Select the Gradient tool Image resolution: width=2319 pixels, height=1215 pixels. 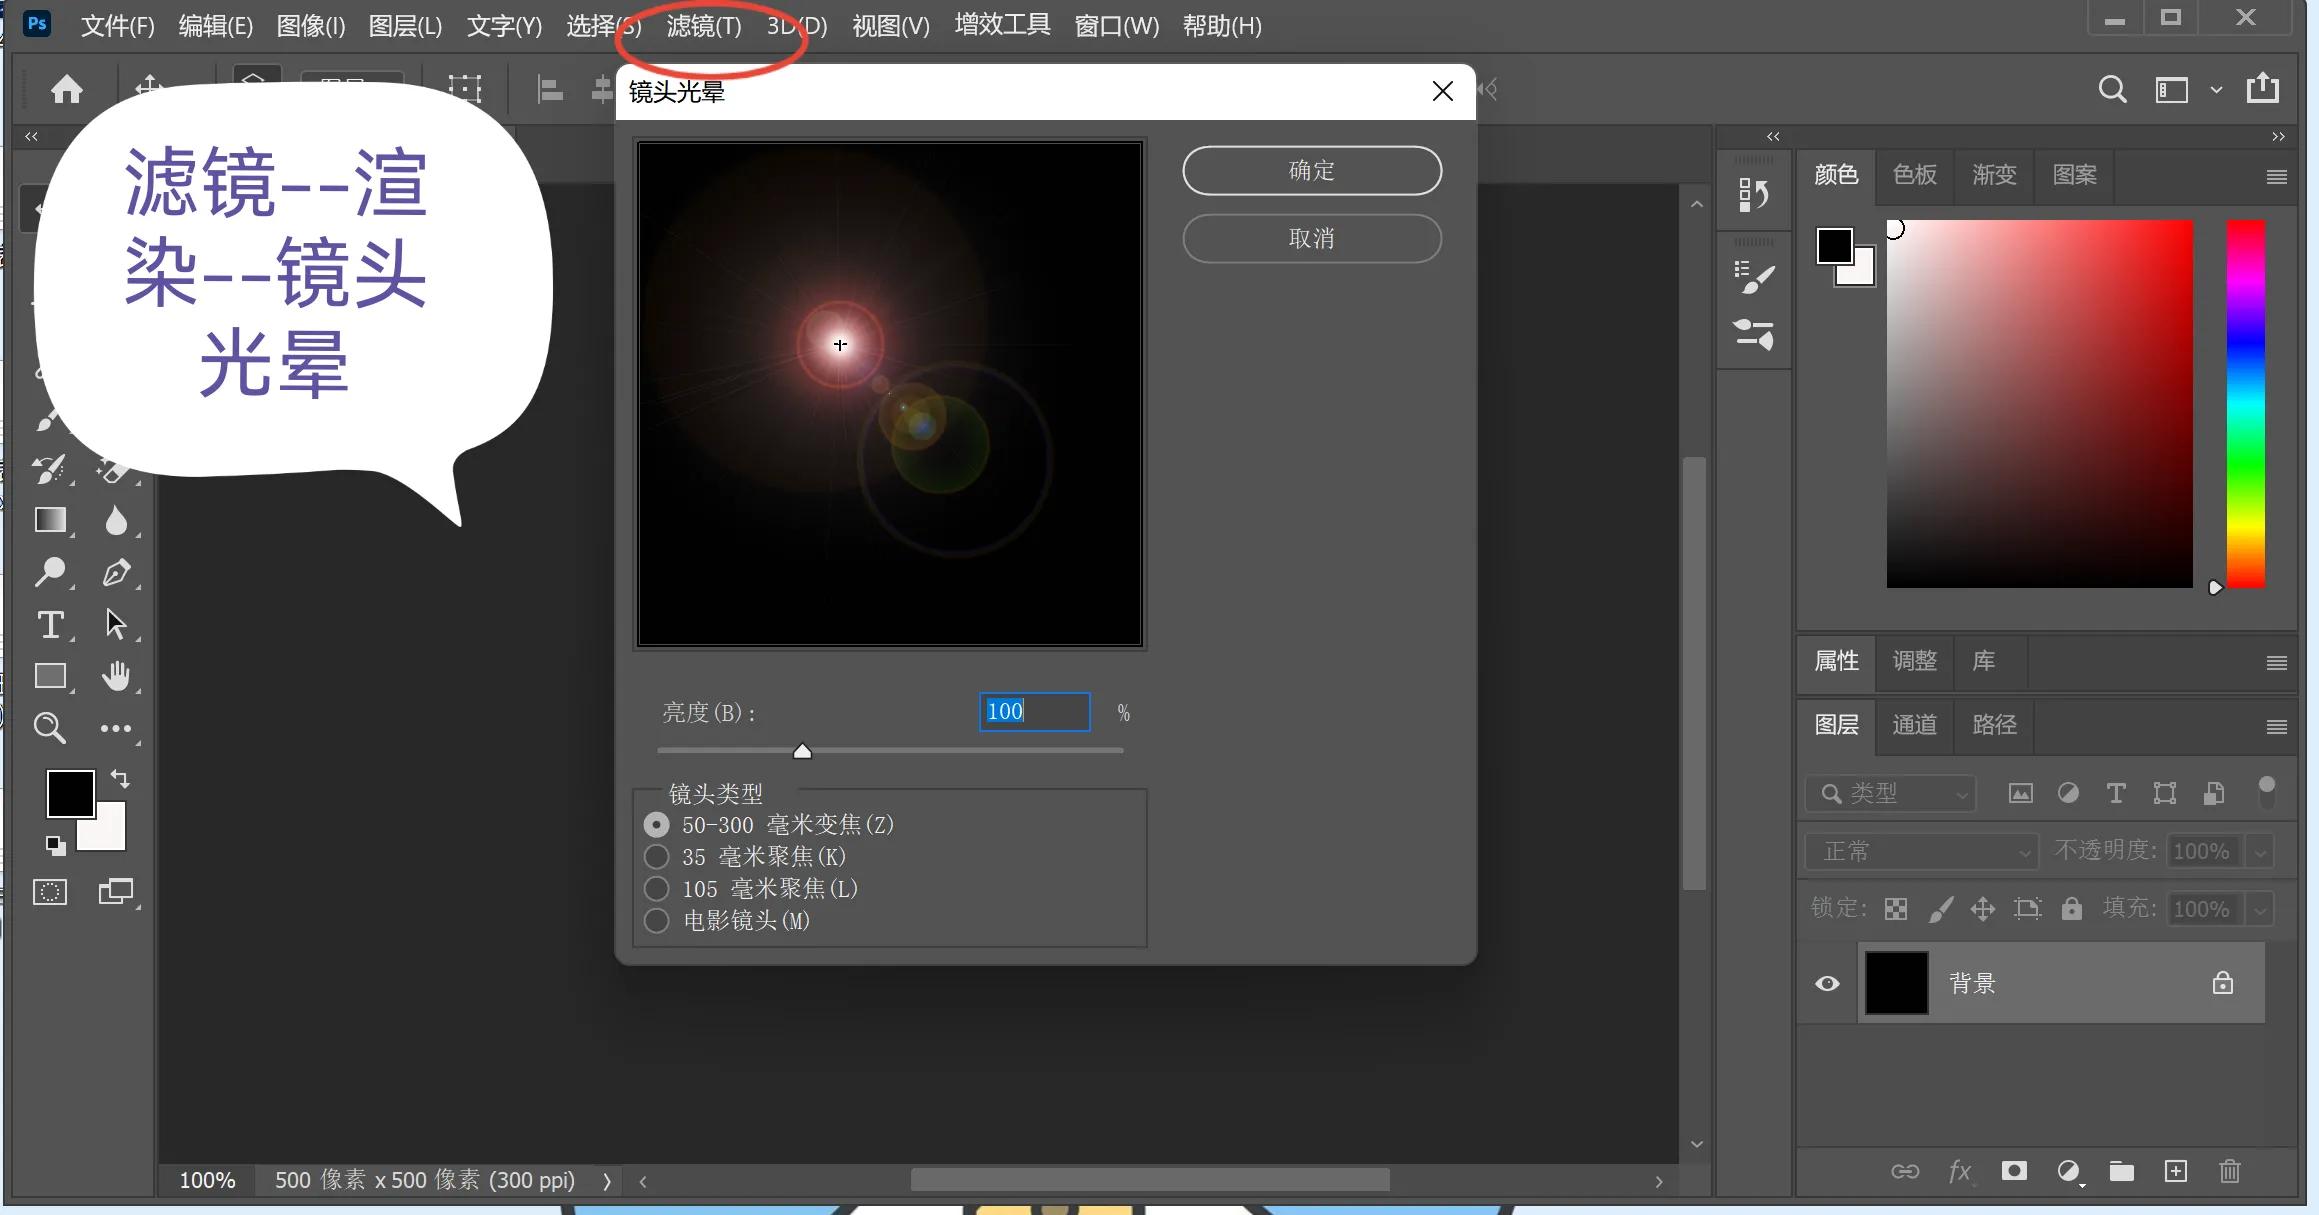click(x=52, y=521)
